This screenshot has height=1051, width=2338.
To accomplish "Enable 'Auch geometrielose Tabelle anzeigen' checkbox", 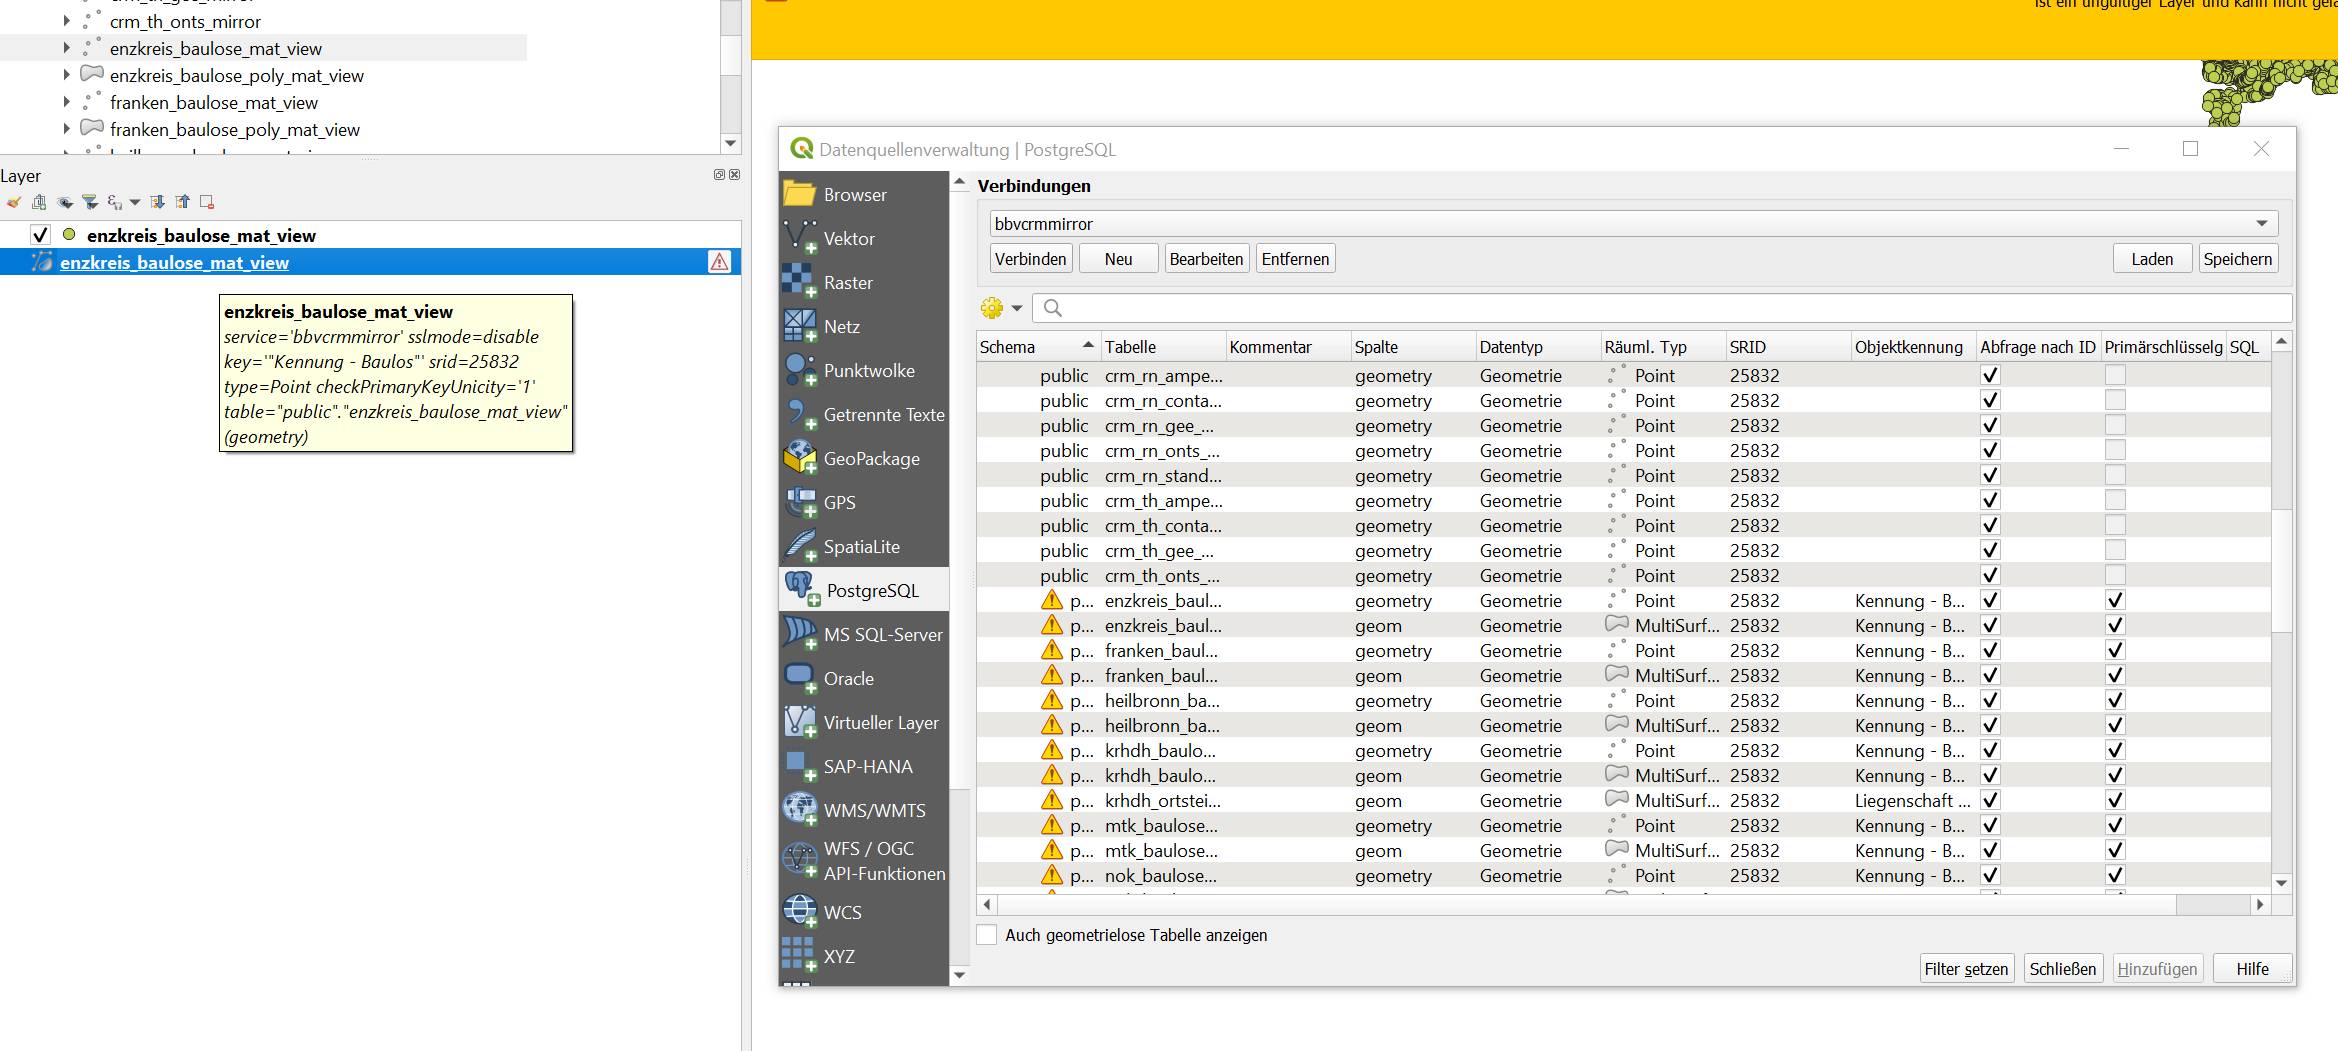I will (x=987, y=935).
